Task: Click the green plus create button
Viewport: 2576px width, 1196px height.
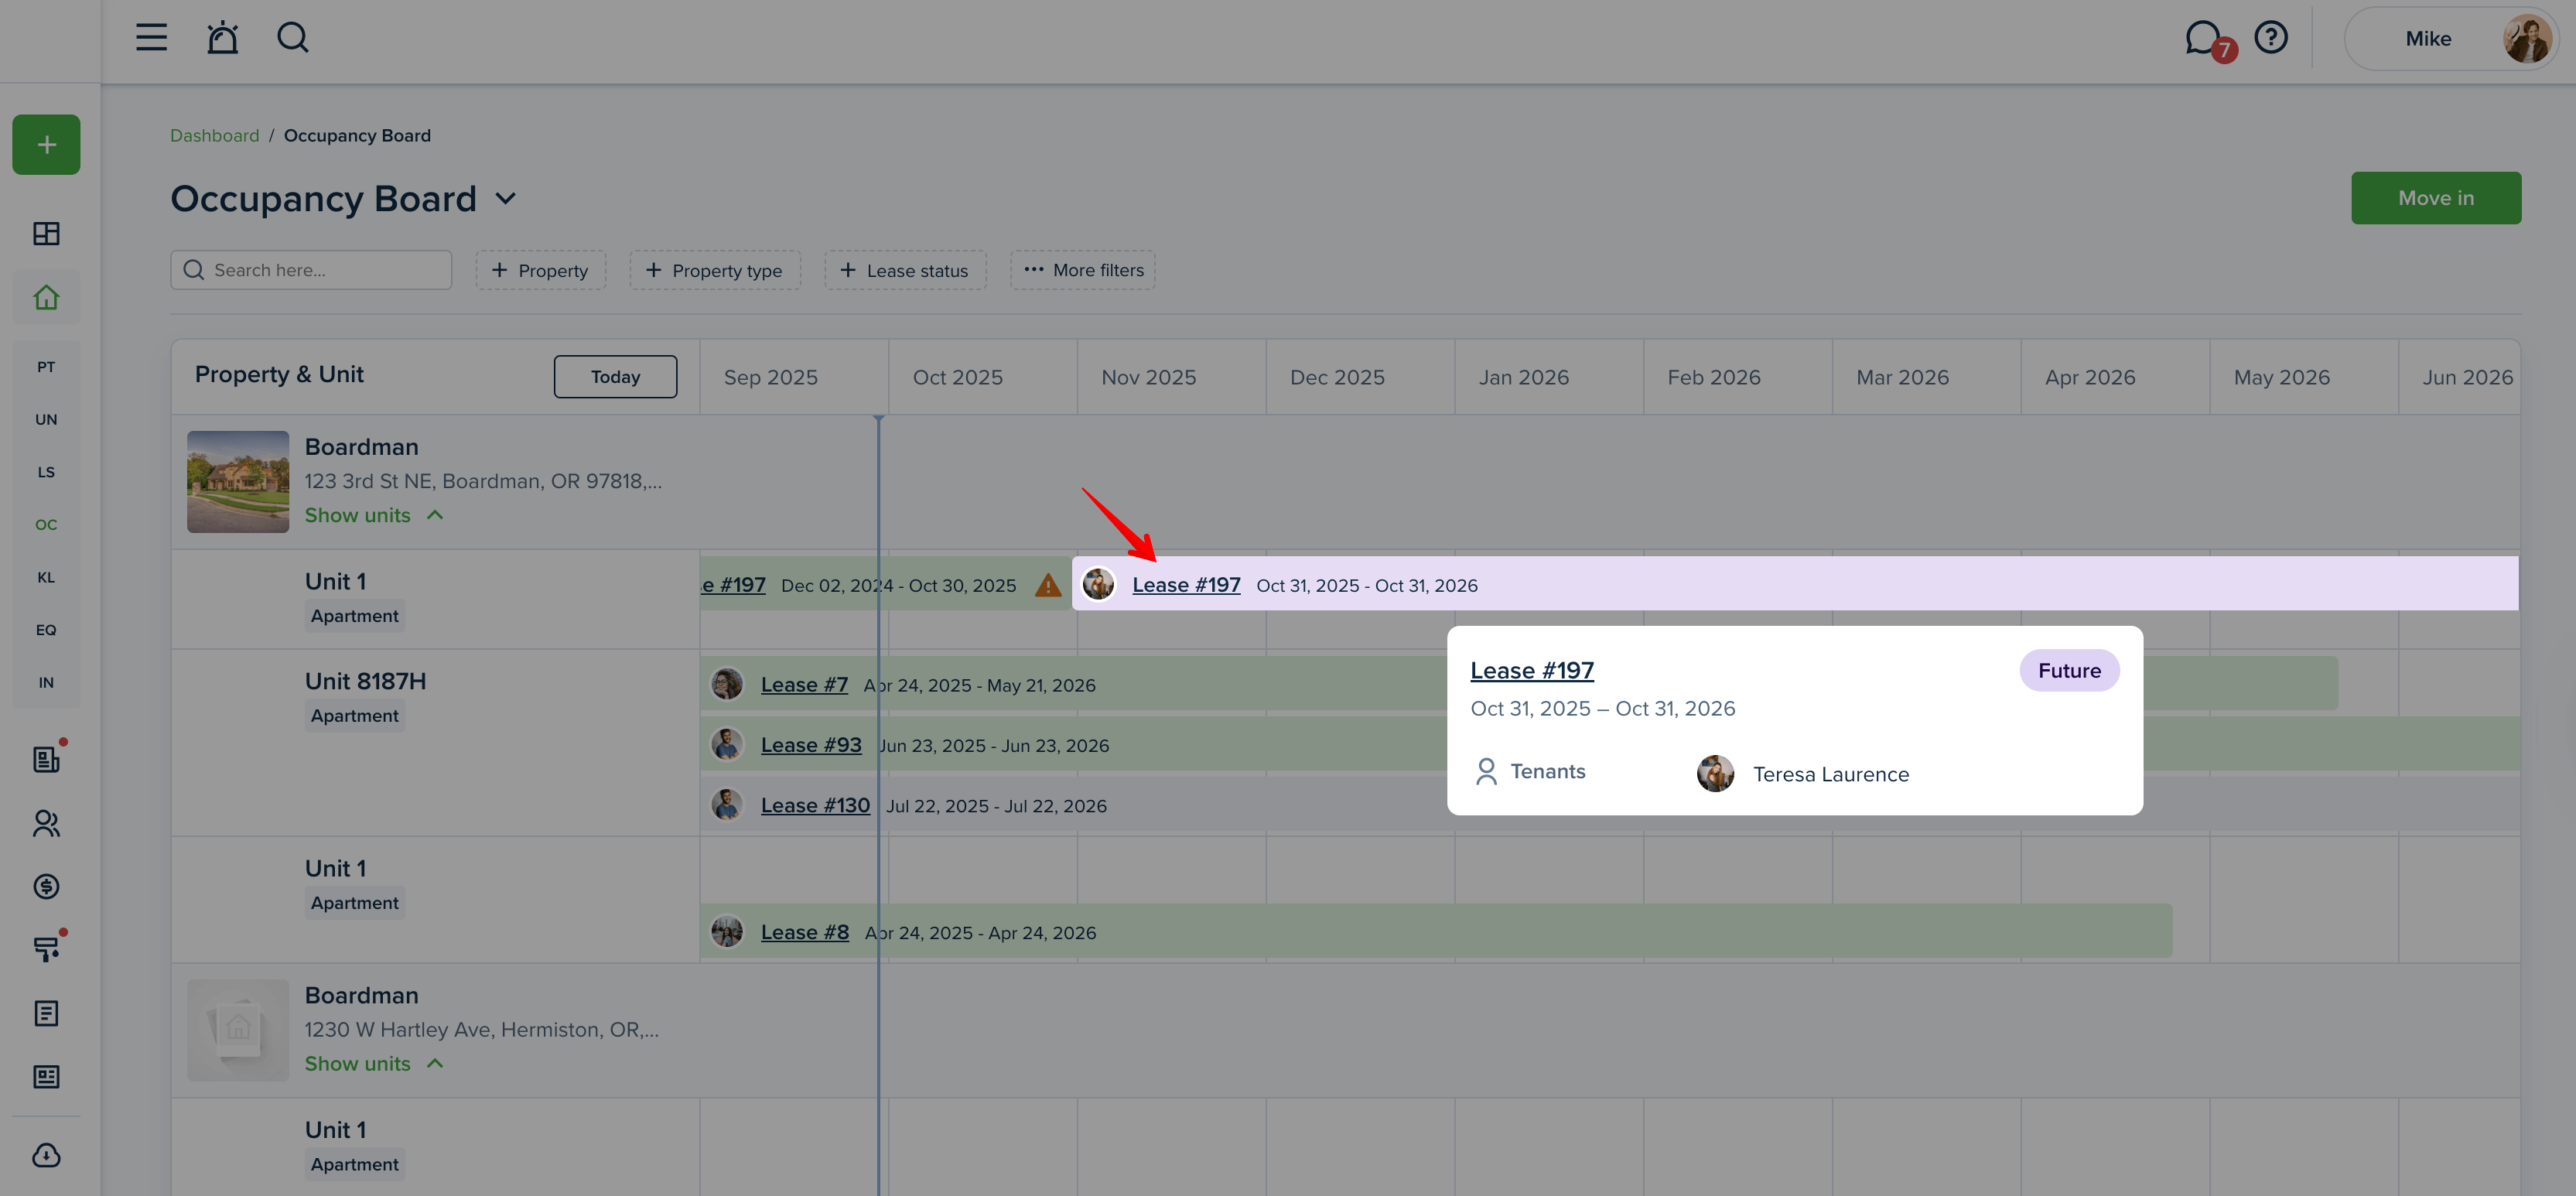Action: (46, 145)
